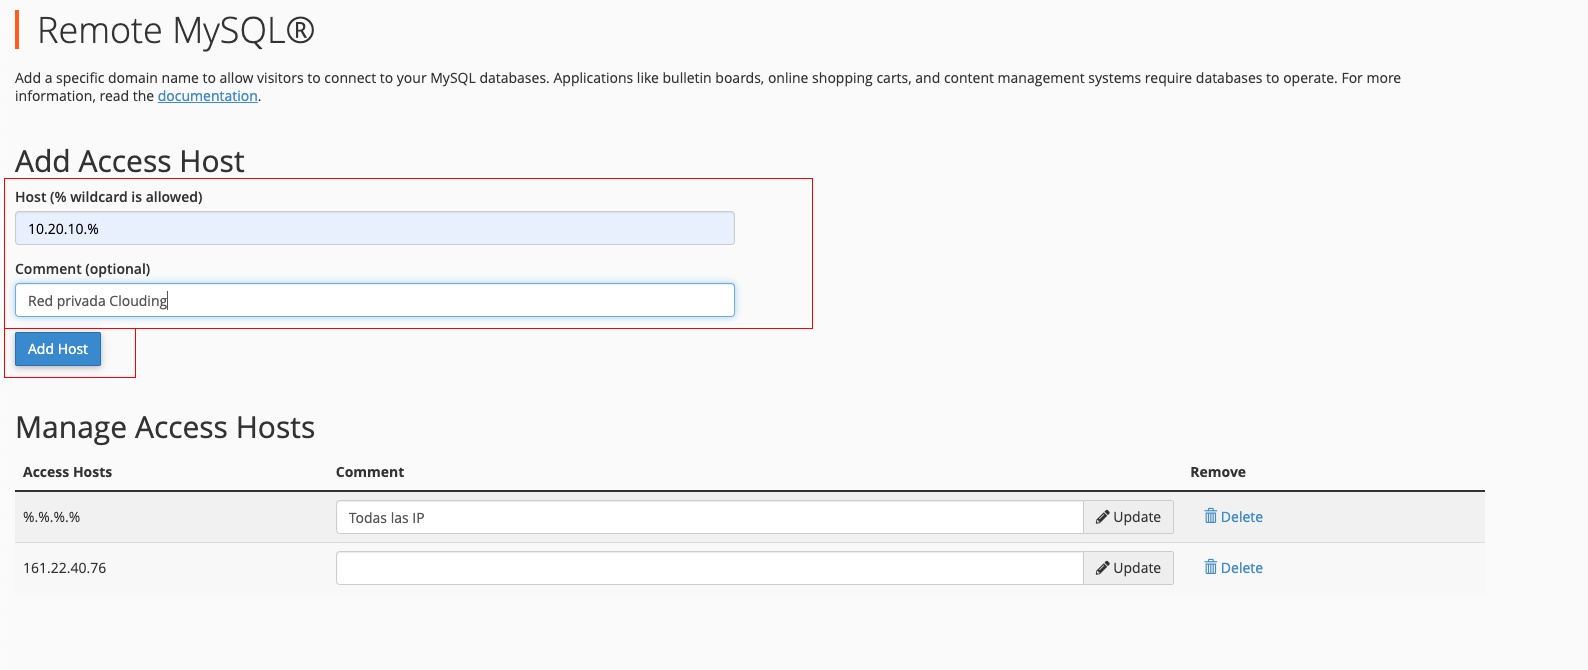Click the Remove column header
This screenshot has height=670, width=1588.
[x=1218, y=472]
